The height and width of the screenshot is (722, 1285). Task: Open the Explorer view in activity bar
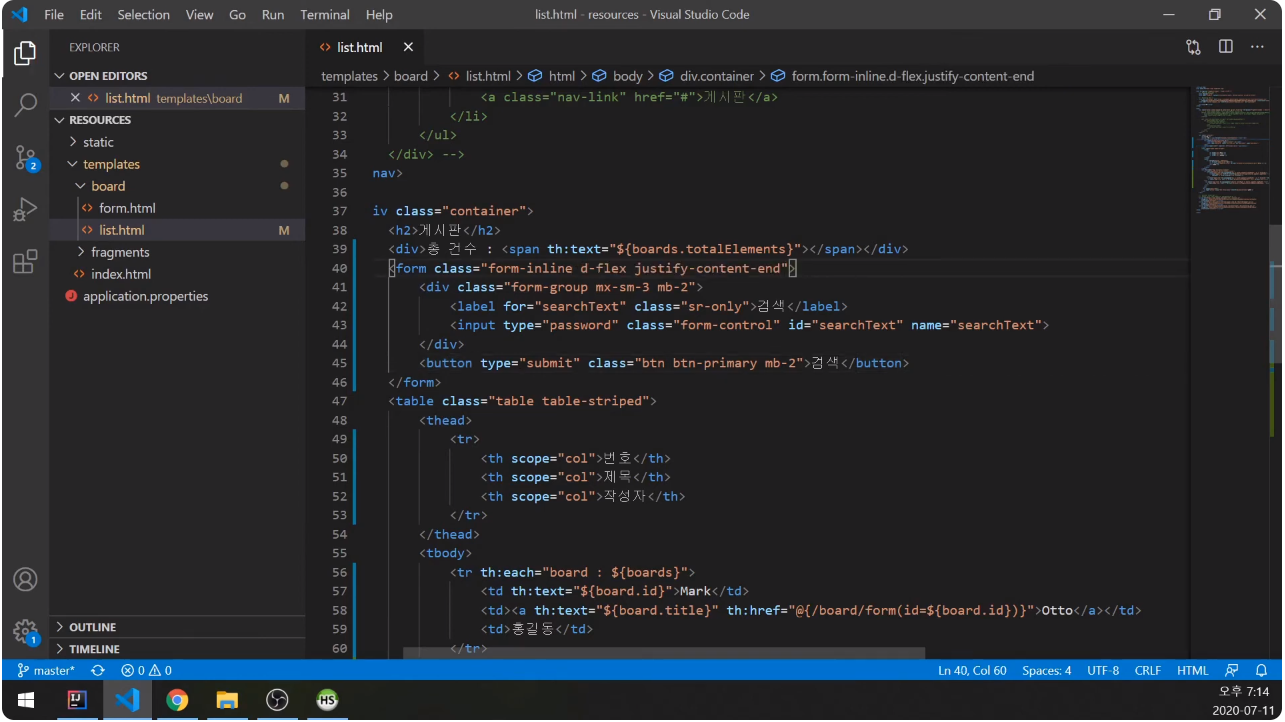click(25, 53)
